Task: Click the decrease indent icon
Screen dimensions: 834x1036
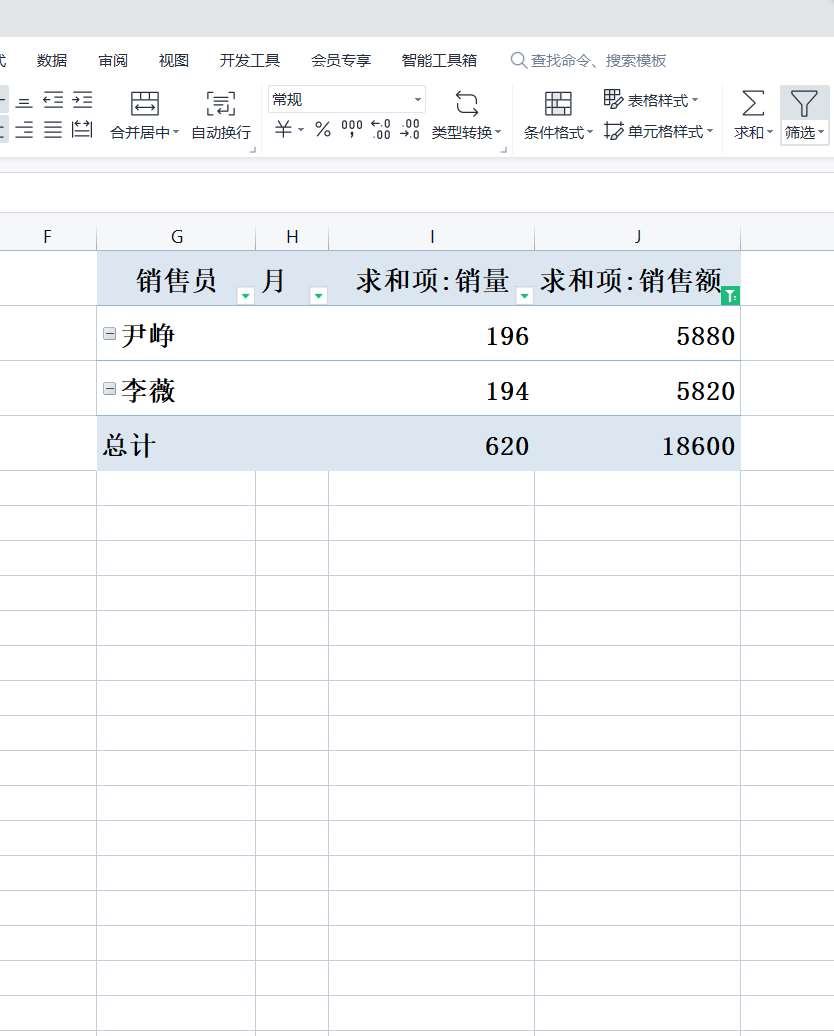Action: 53,100
